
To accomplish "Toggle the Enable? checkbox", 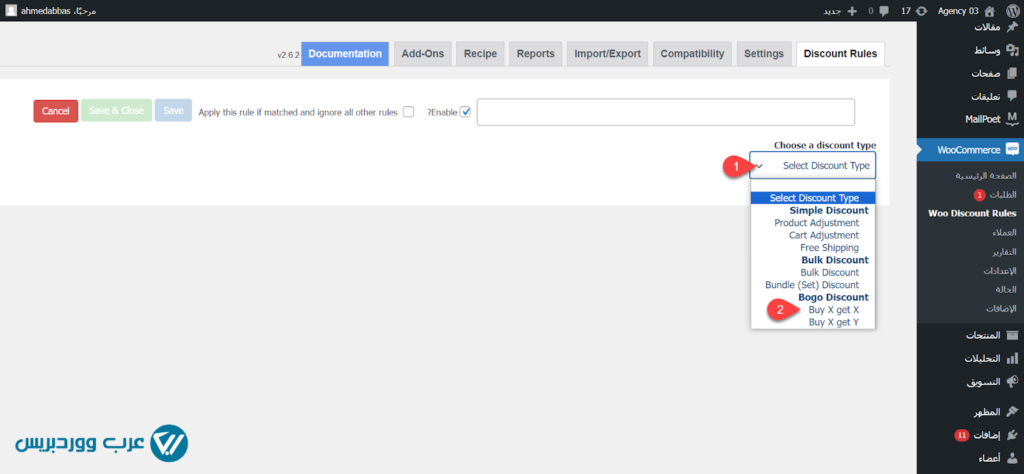I will click(465, 112).
